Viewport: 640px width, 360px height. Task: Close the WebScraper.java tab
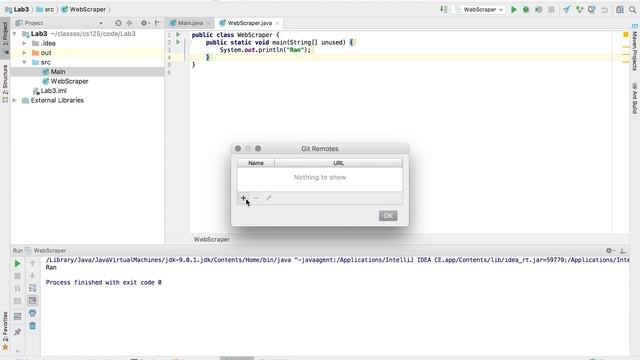coord(277,23)
